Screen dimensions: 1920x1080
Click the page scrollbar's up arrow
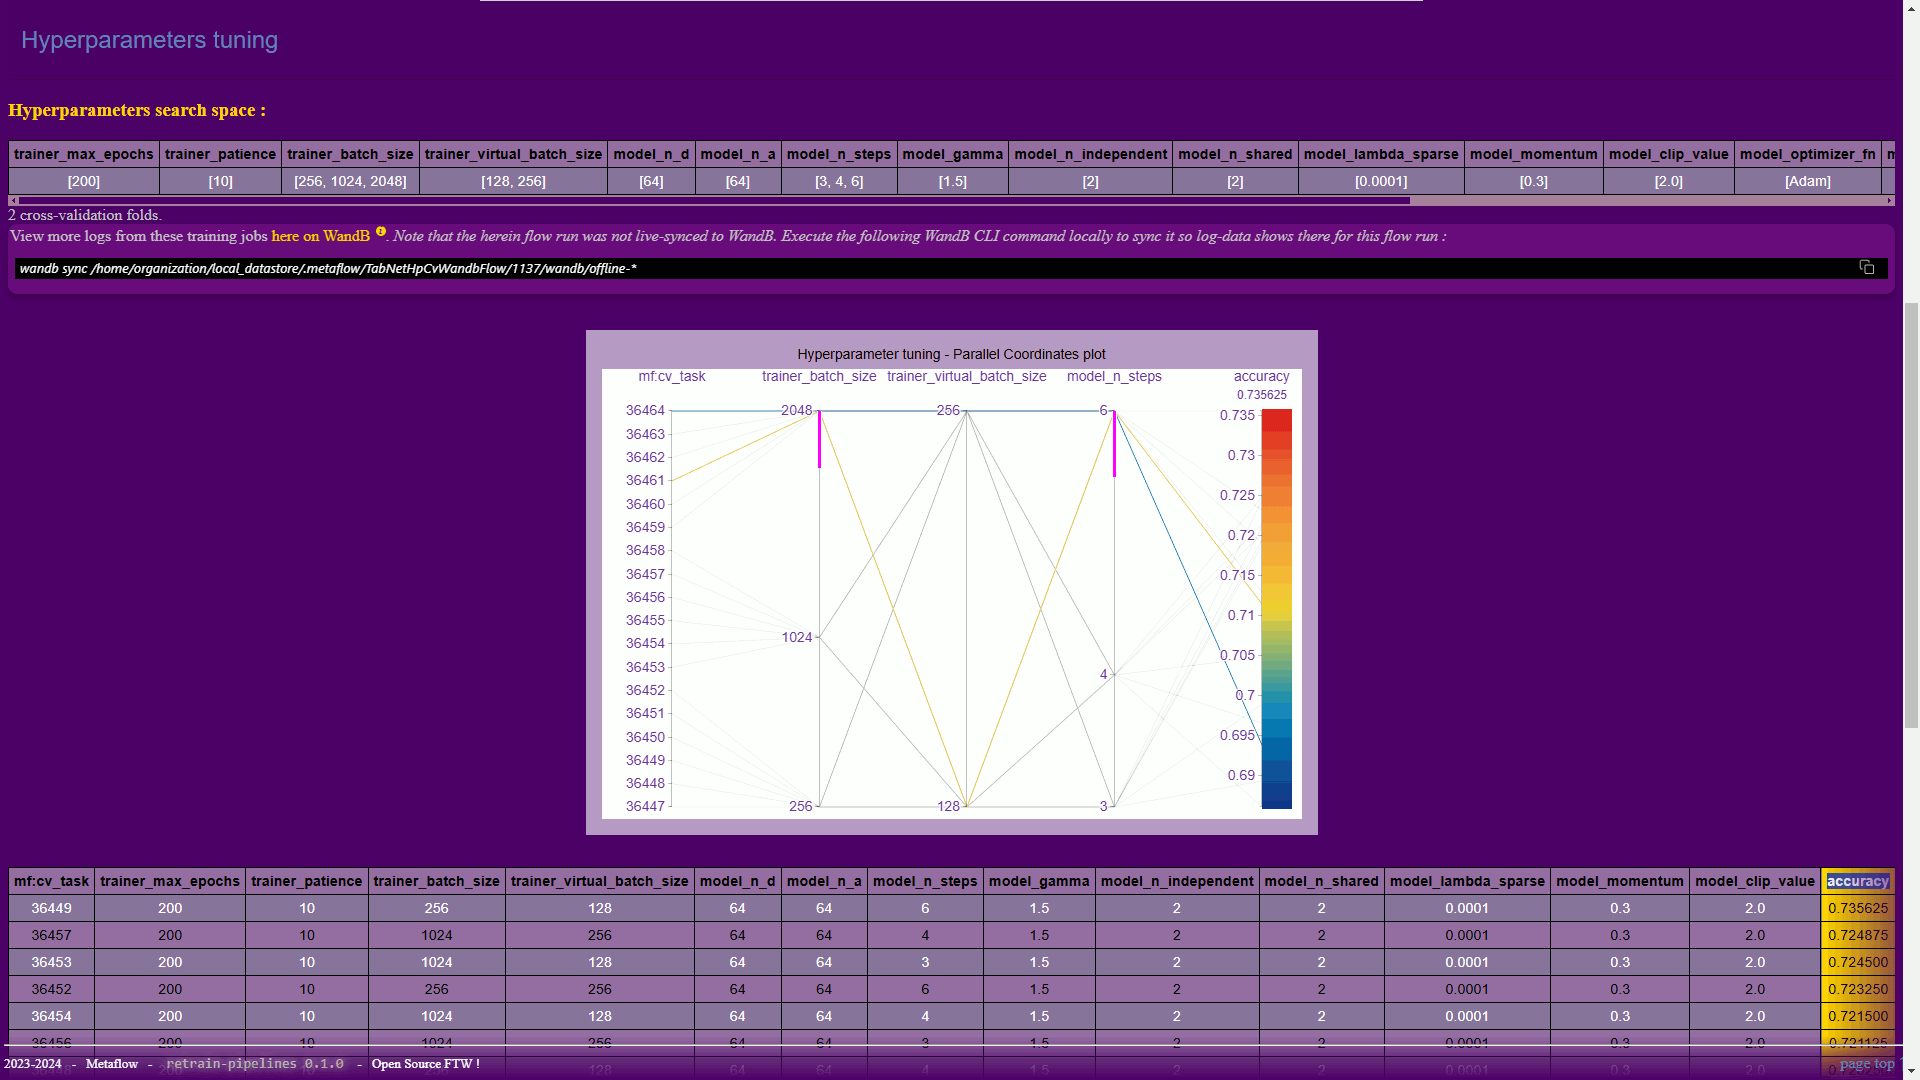pyautogui.click(x=1911, y=7)
